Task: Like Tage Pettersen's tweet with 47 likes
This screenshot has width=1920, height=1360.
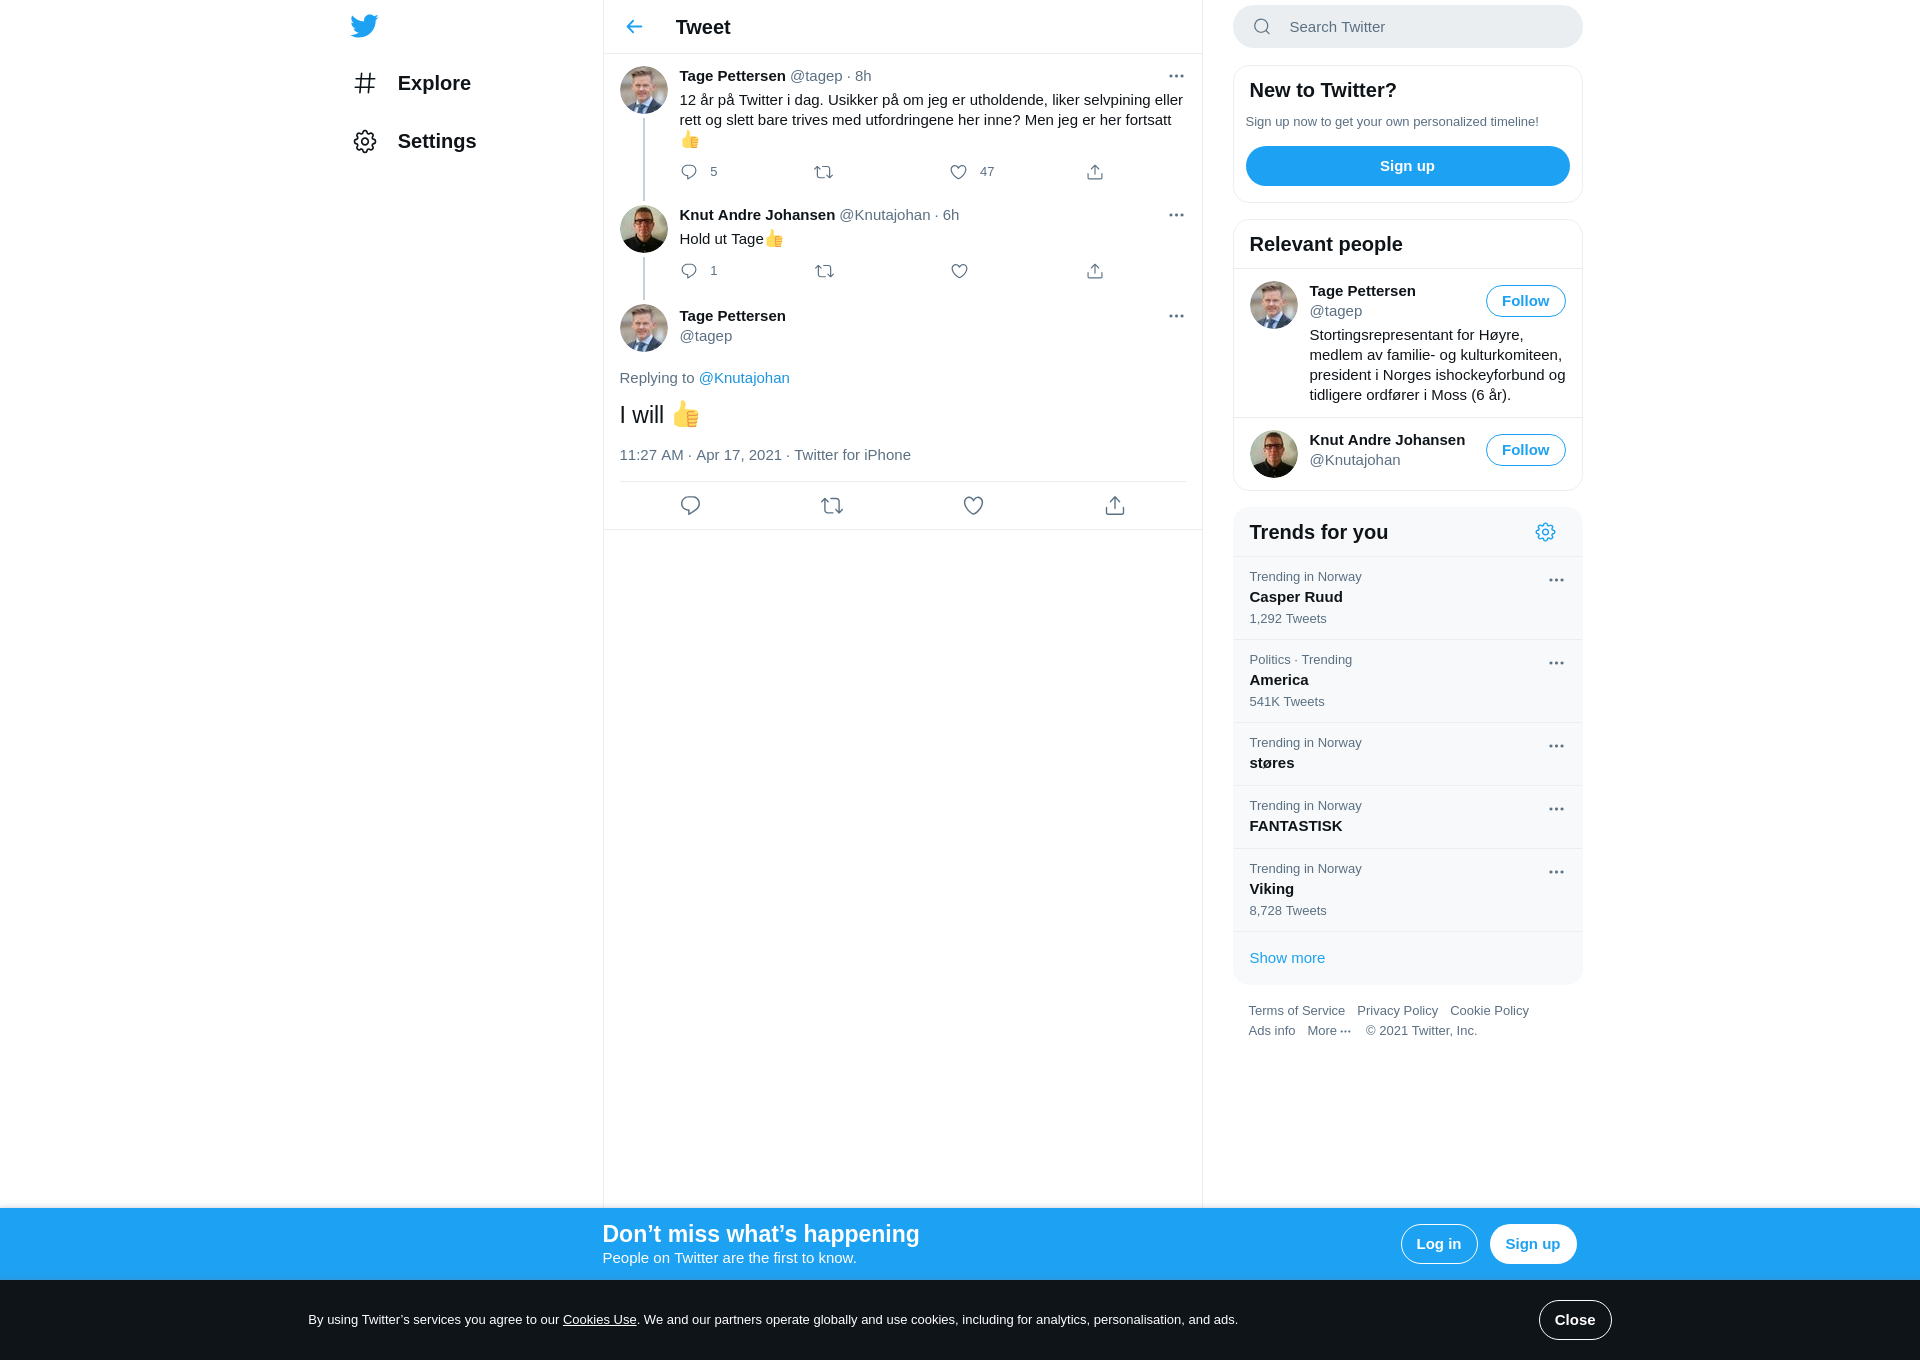Action: pos(958,172)
